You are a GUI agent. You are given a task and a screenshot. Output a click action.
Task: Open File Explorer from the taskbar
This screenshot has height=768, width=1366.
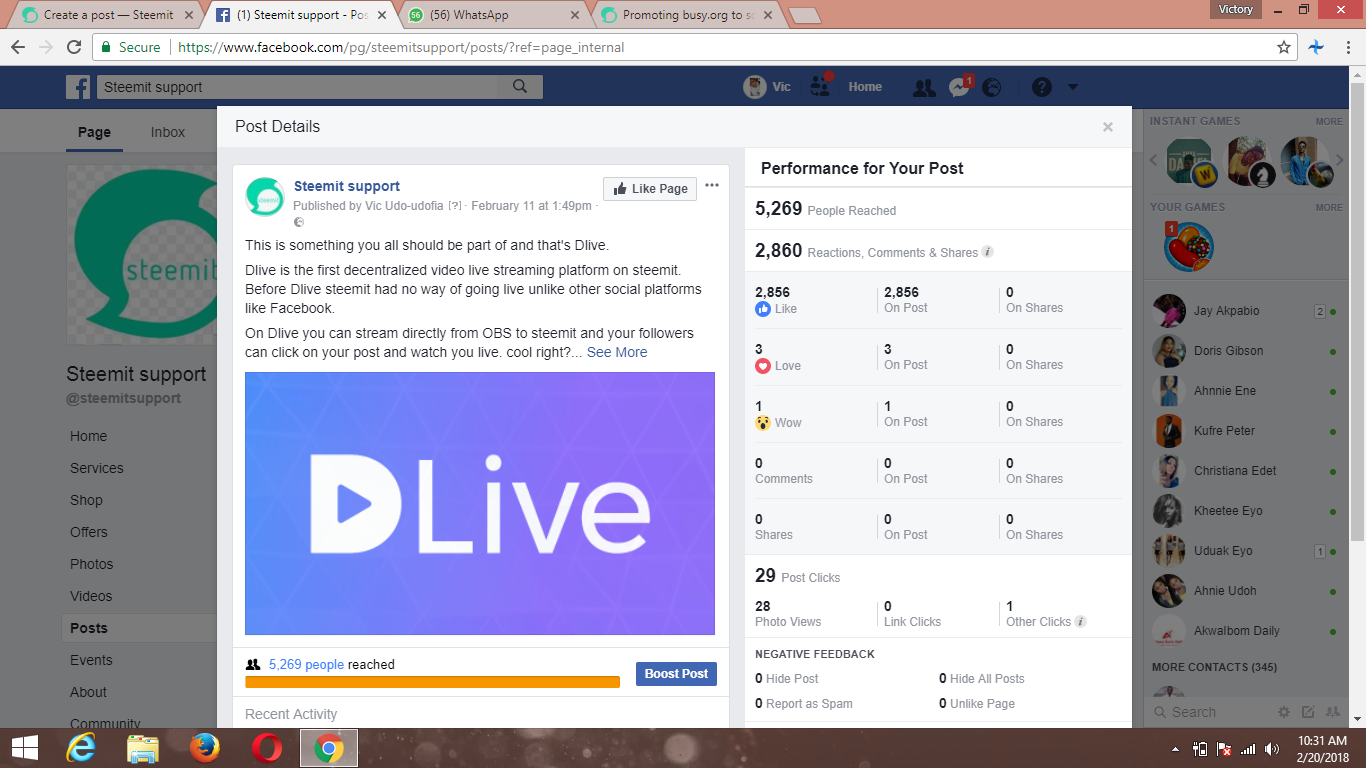click(143, 748)
